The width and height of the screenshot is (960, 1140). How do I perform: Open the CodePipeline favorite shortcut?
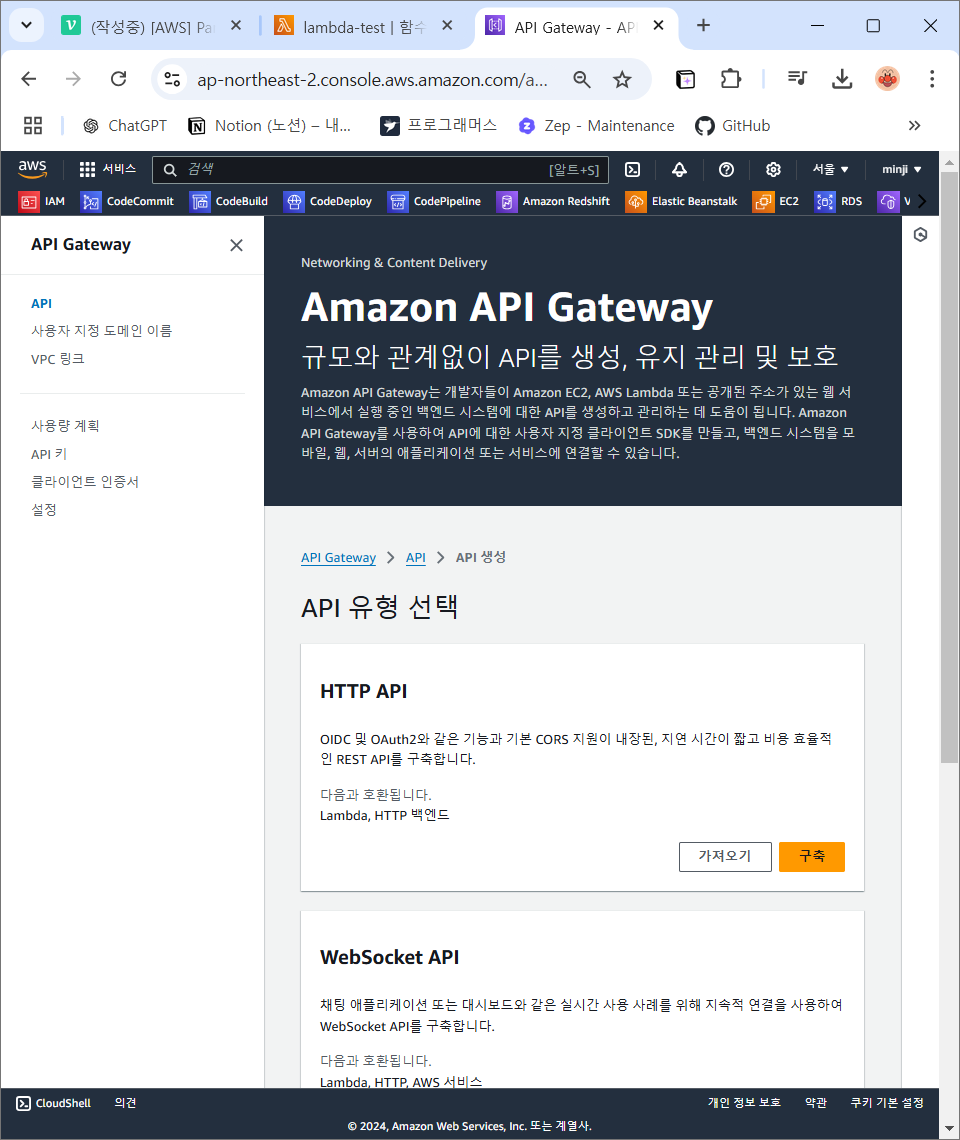point(435,201)
